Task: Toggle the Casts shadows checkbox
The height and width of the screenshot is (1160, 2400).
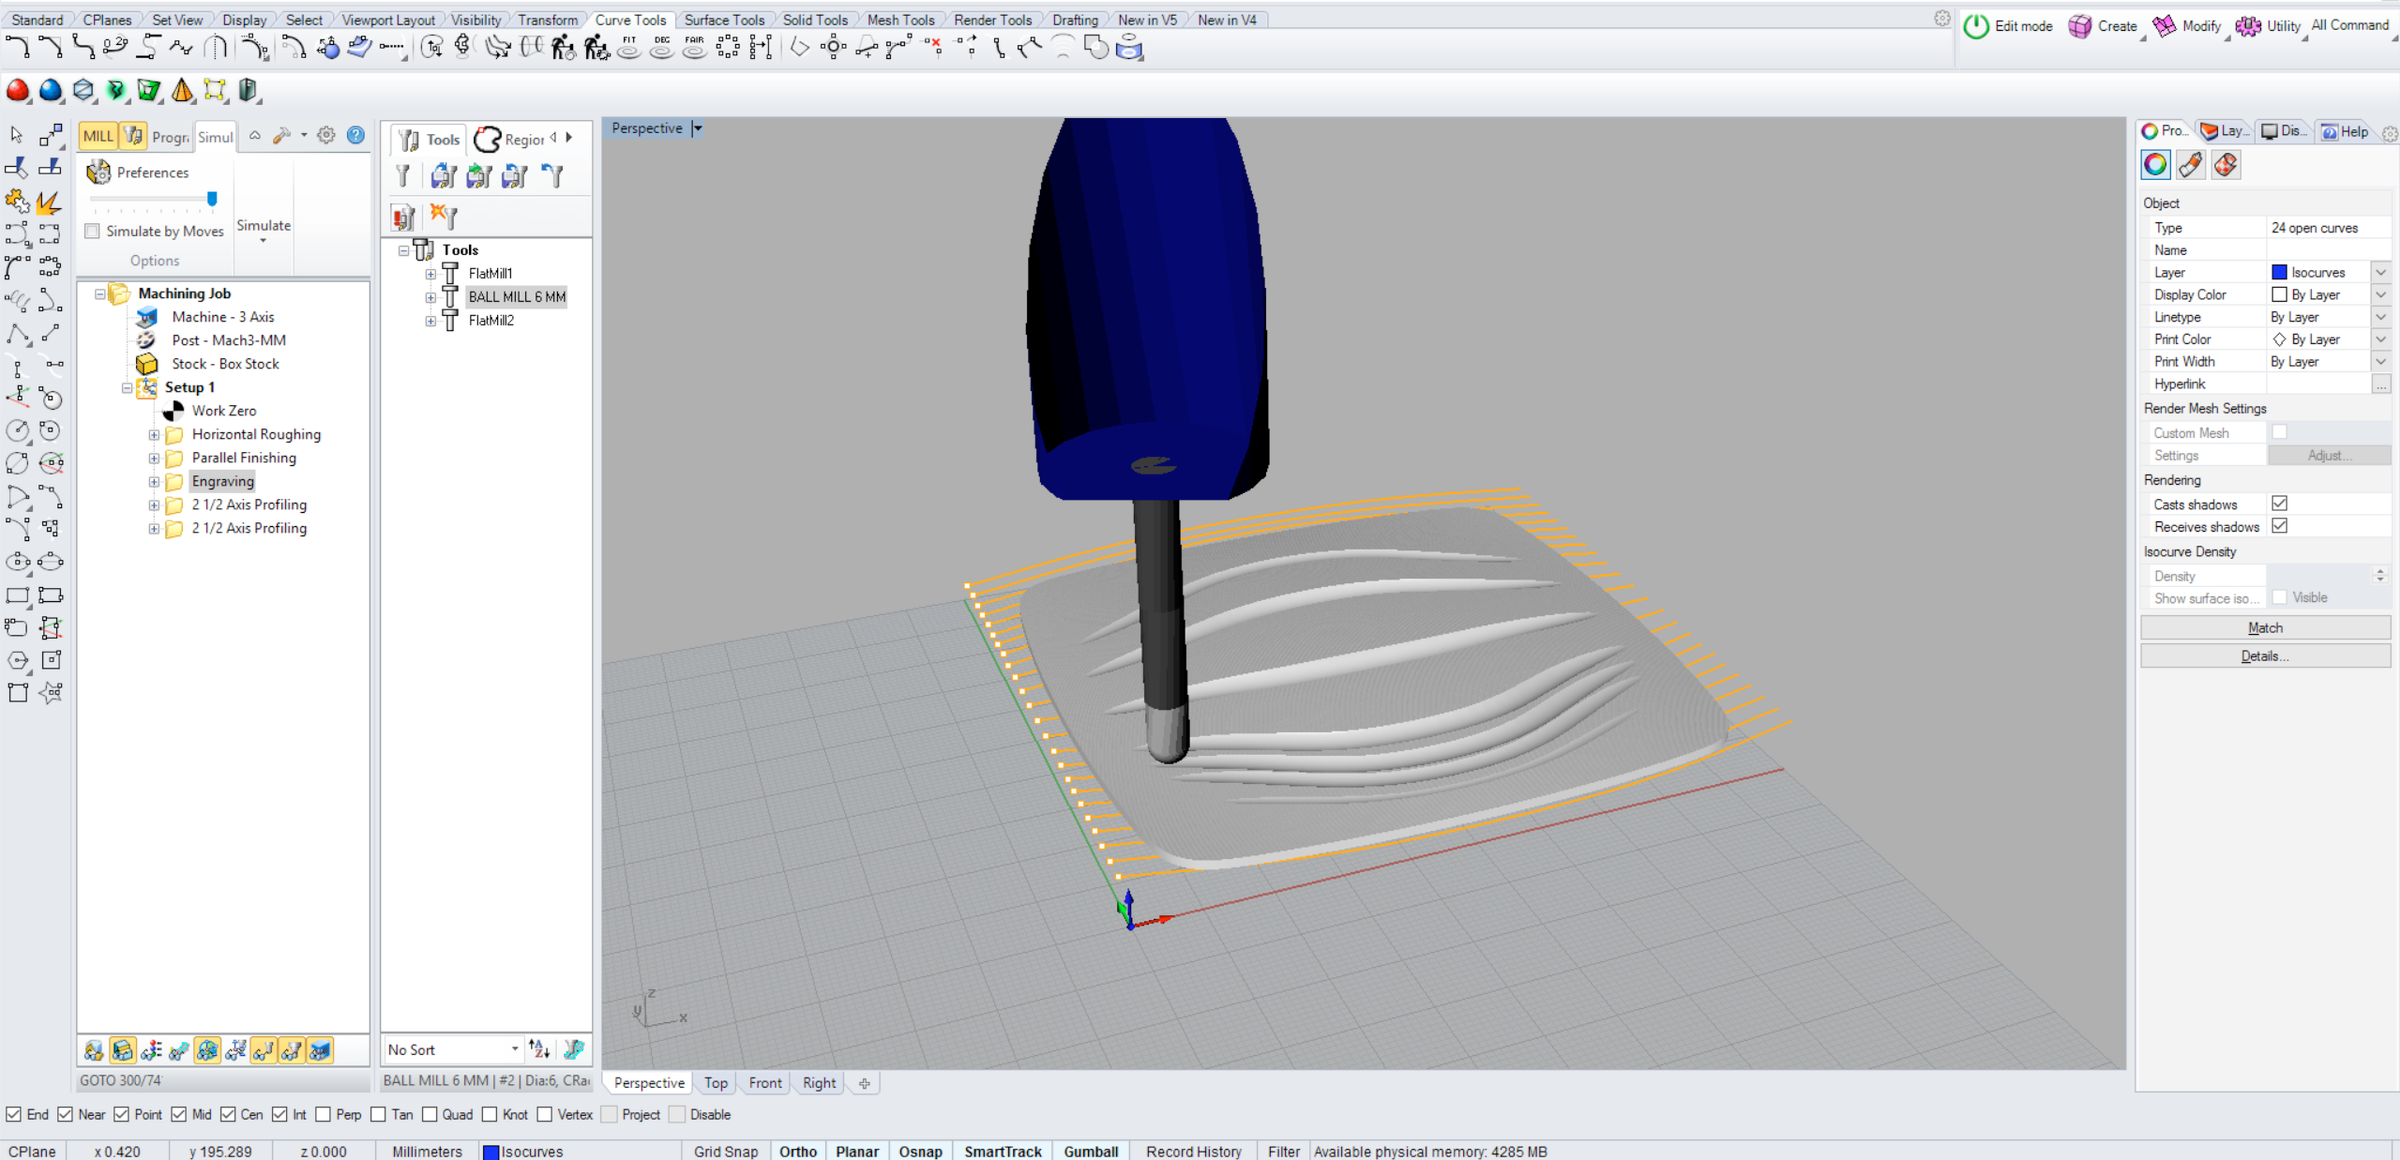Action: (x=2279, y=504)
